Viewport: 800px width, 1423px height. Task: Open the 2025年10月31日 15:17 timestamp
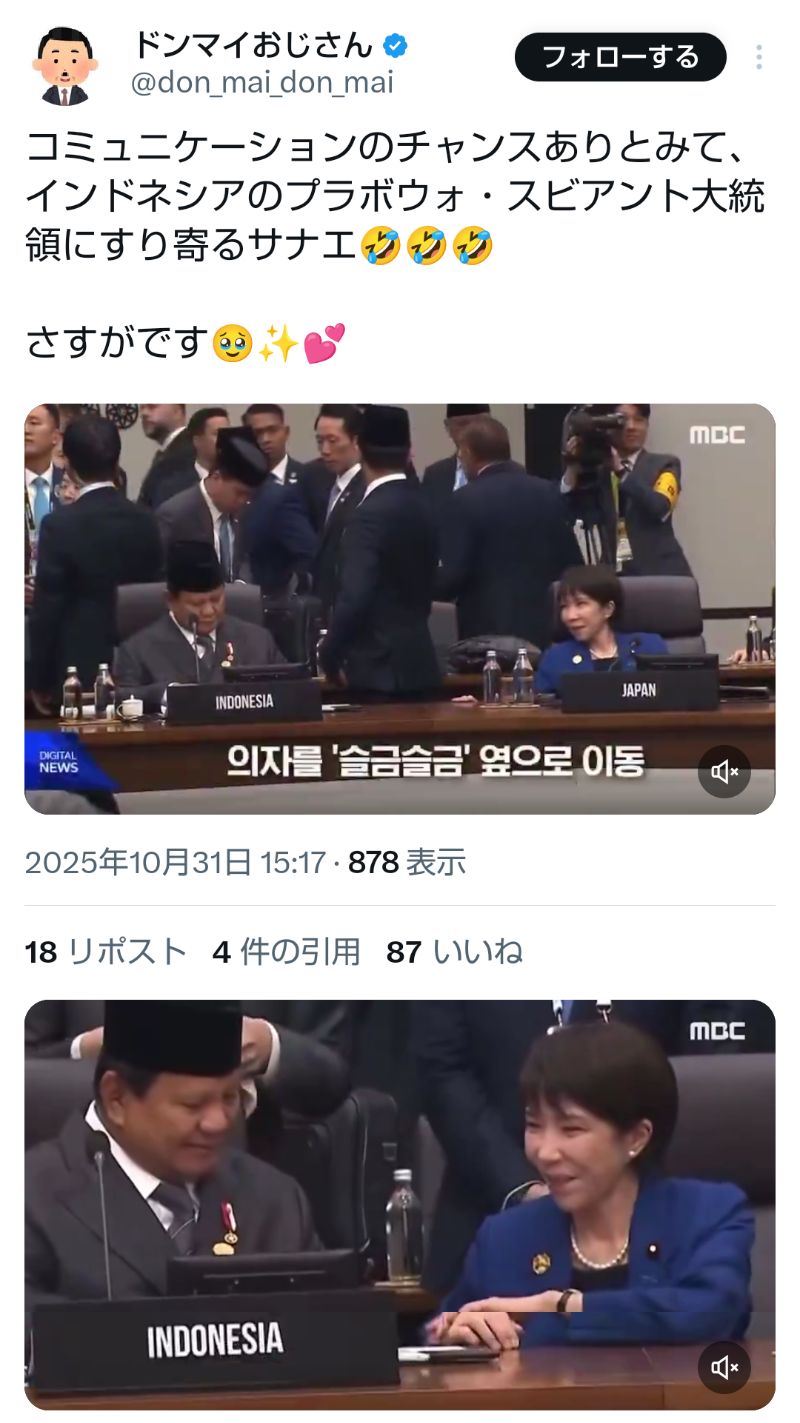[x=176, y=862]
